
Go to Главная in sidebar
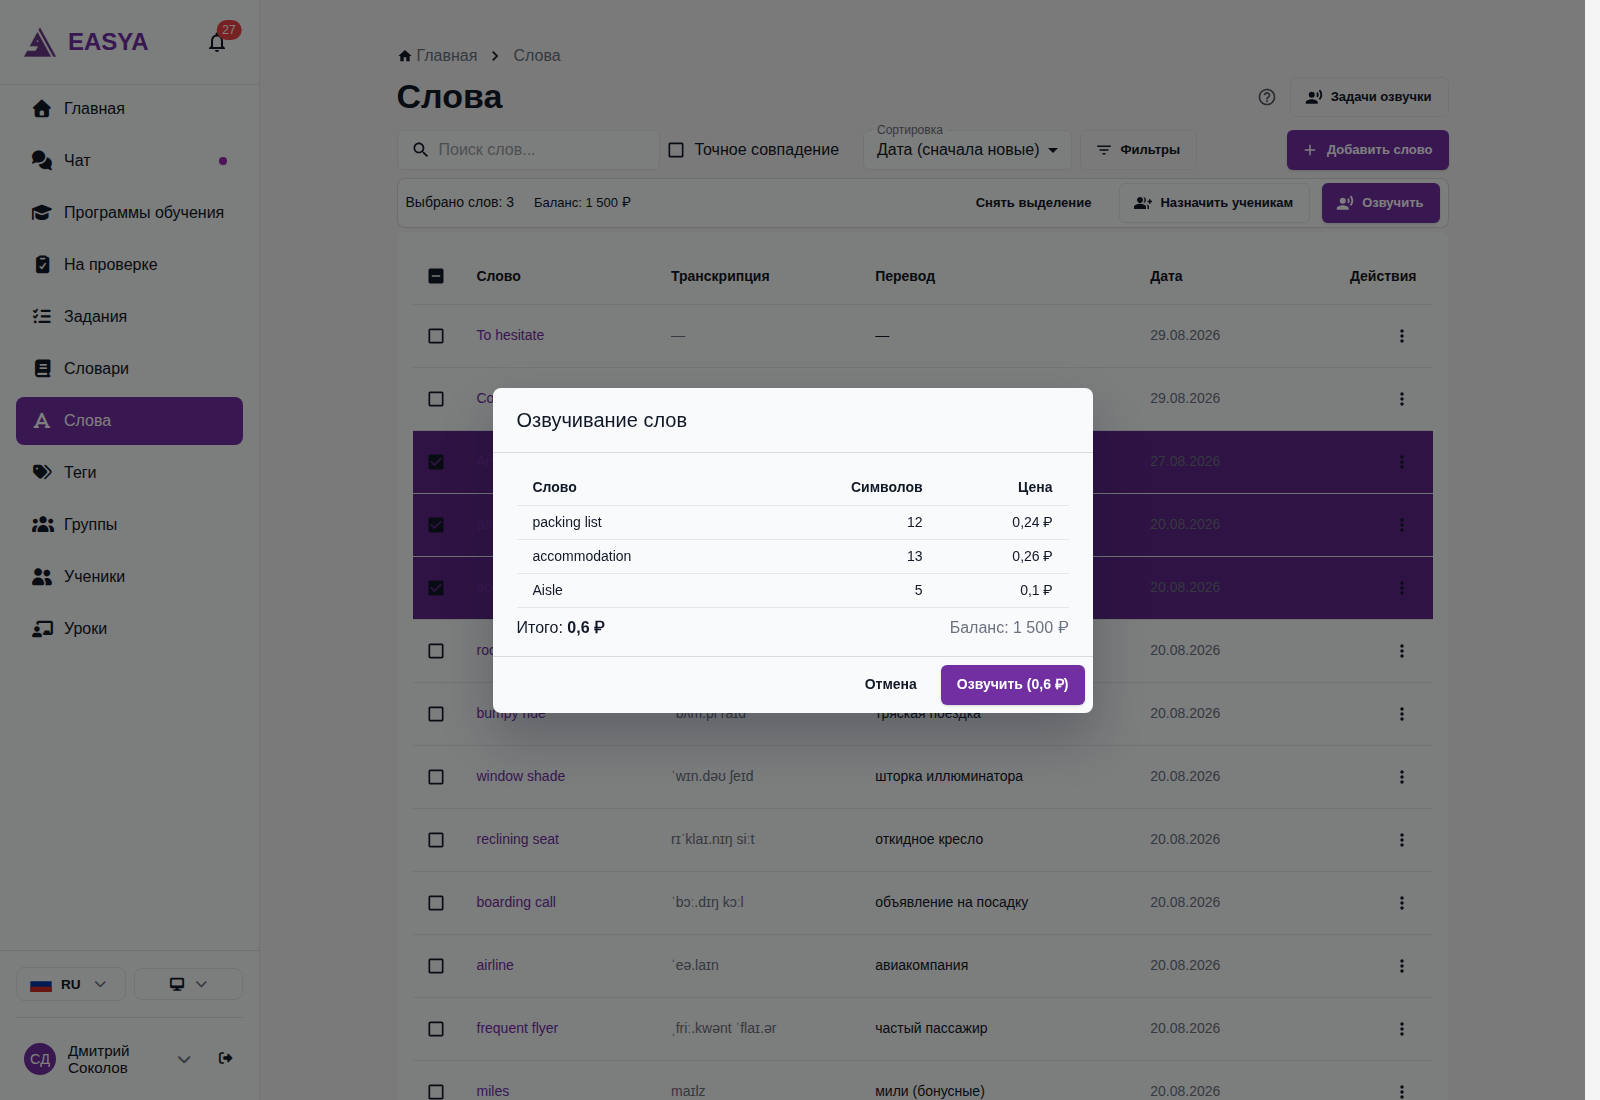(129, 109)
